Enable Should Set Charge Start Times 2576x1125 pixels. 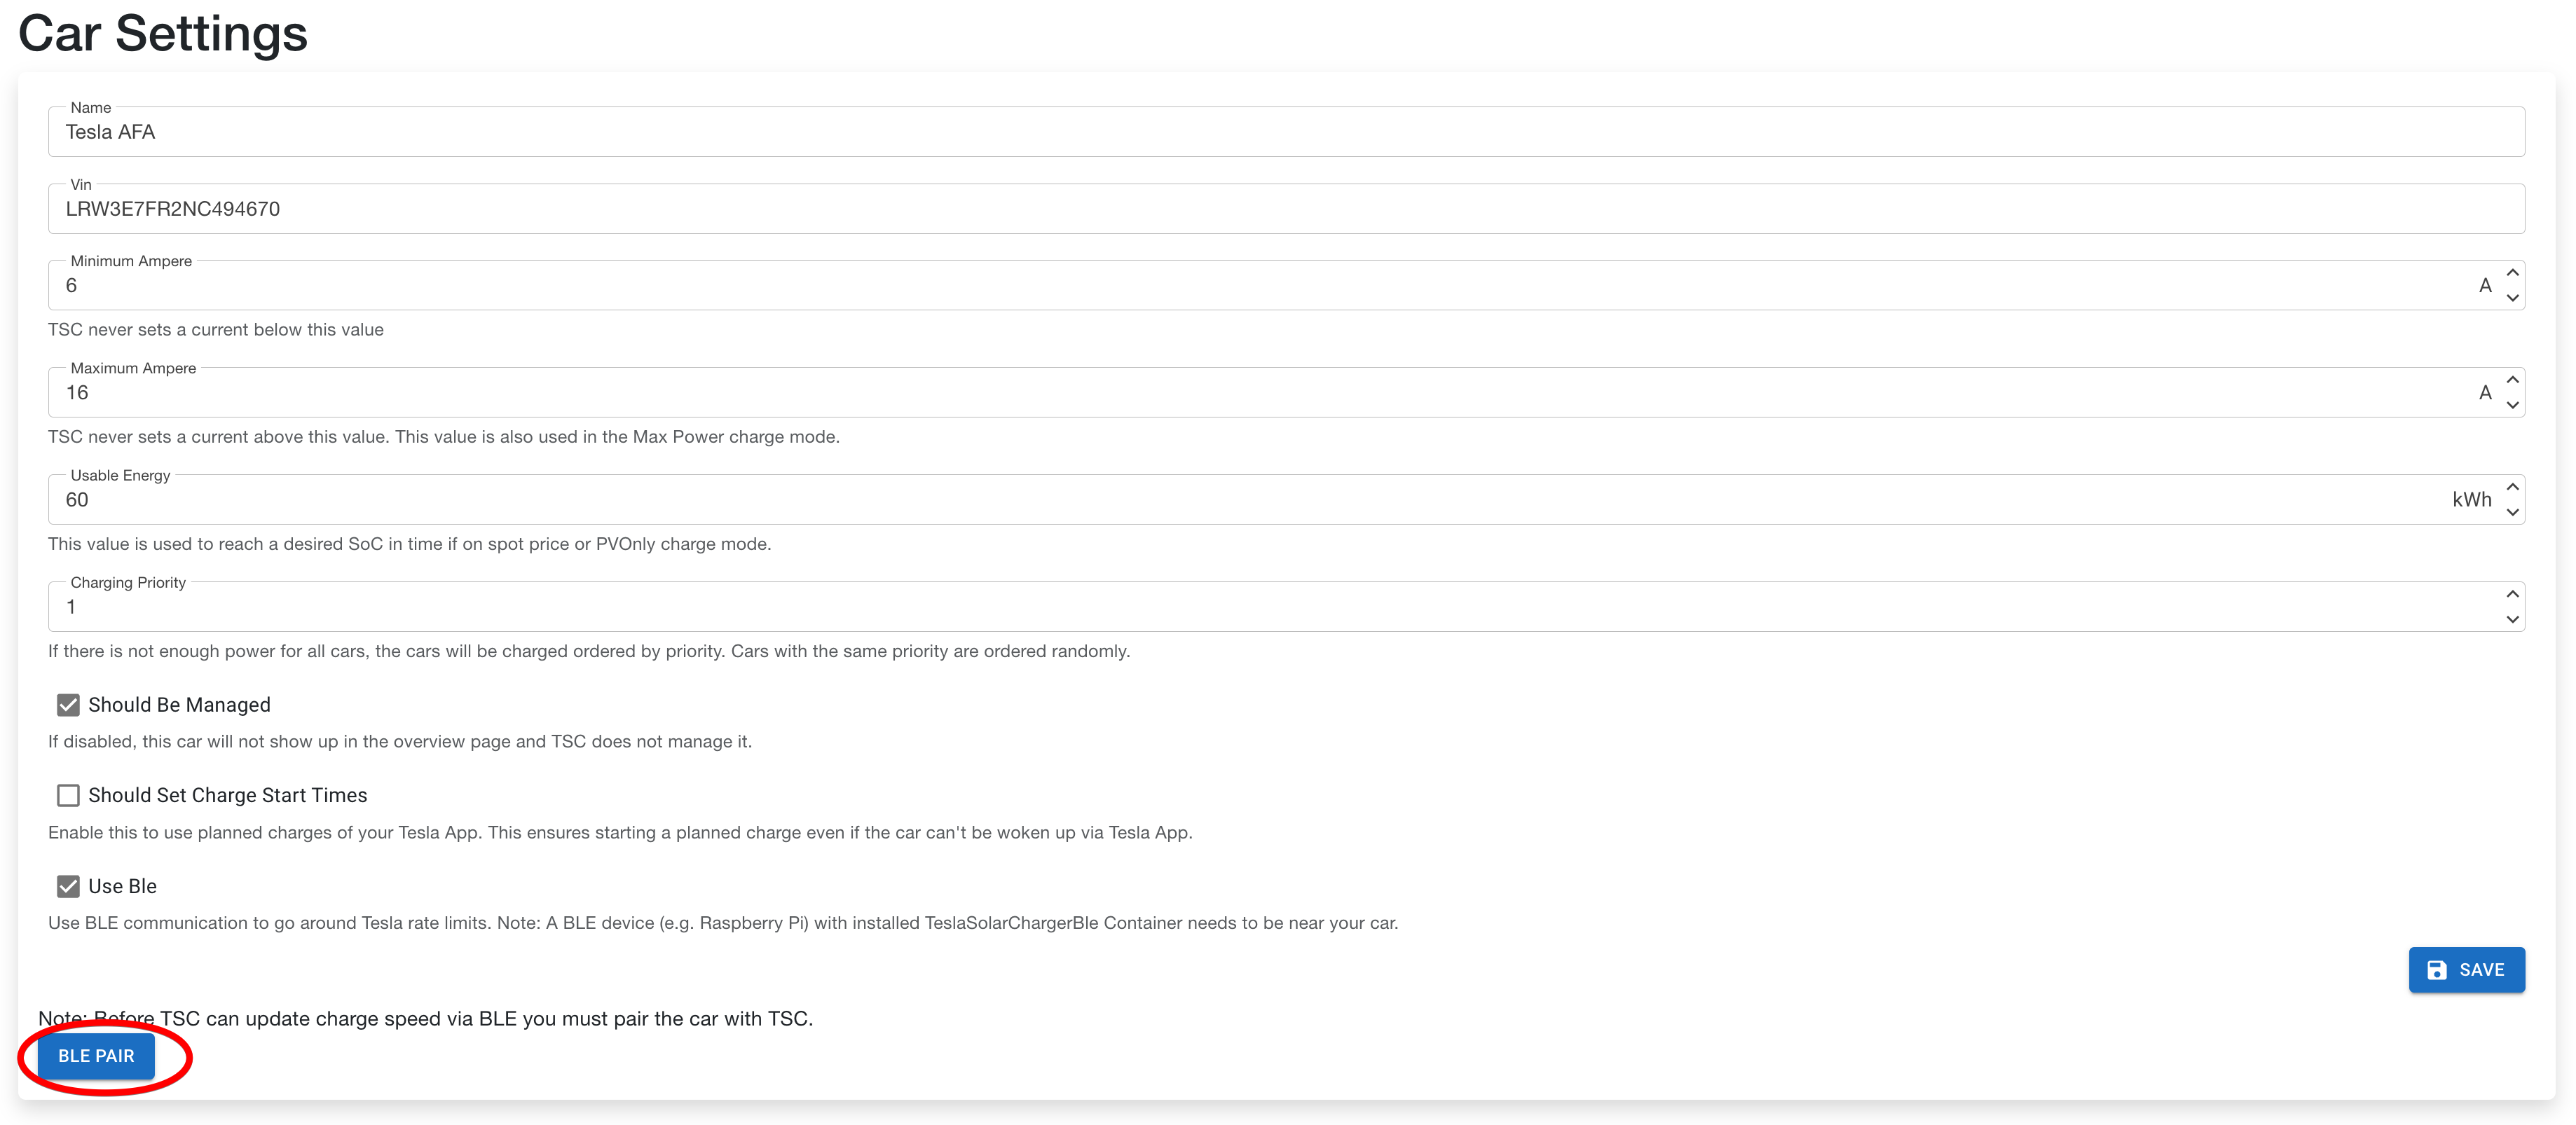coord(68,795)
